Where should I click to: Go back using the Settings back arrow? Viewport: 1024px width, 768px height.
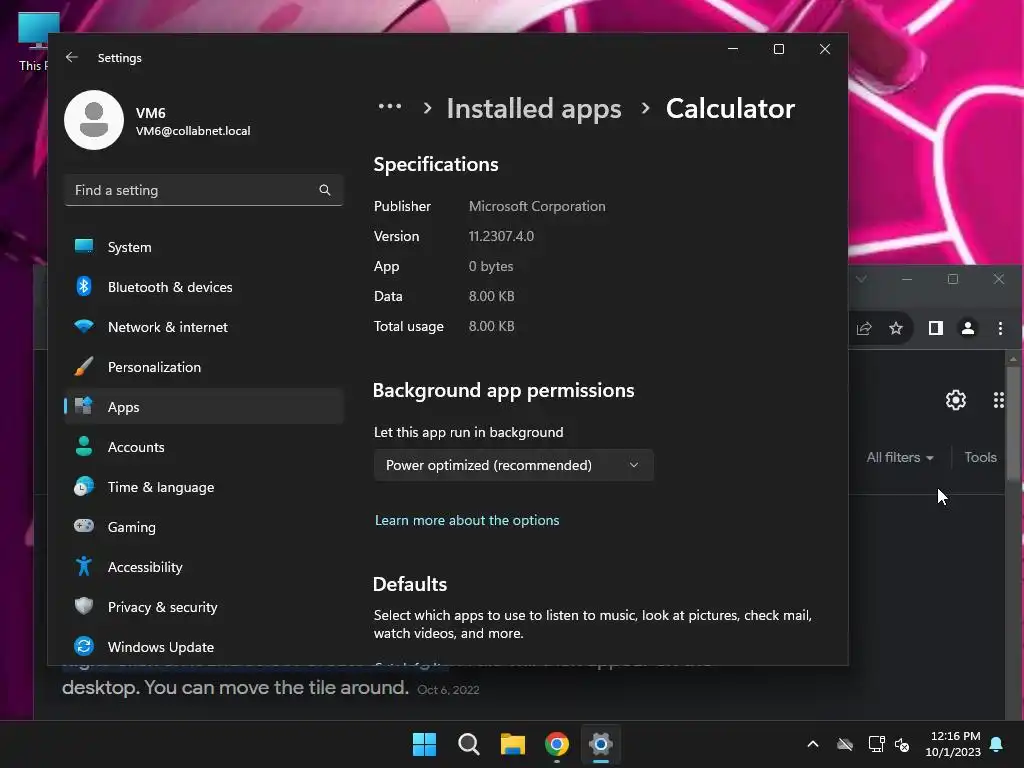click(x=72, y=57)
